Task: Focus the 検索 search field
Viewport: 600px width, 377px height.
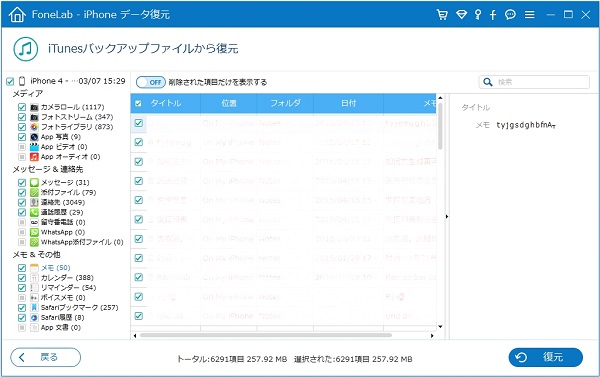Action: [534, 82]
